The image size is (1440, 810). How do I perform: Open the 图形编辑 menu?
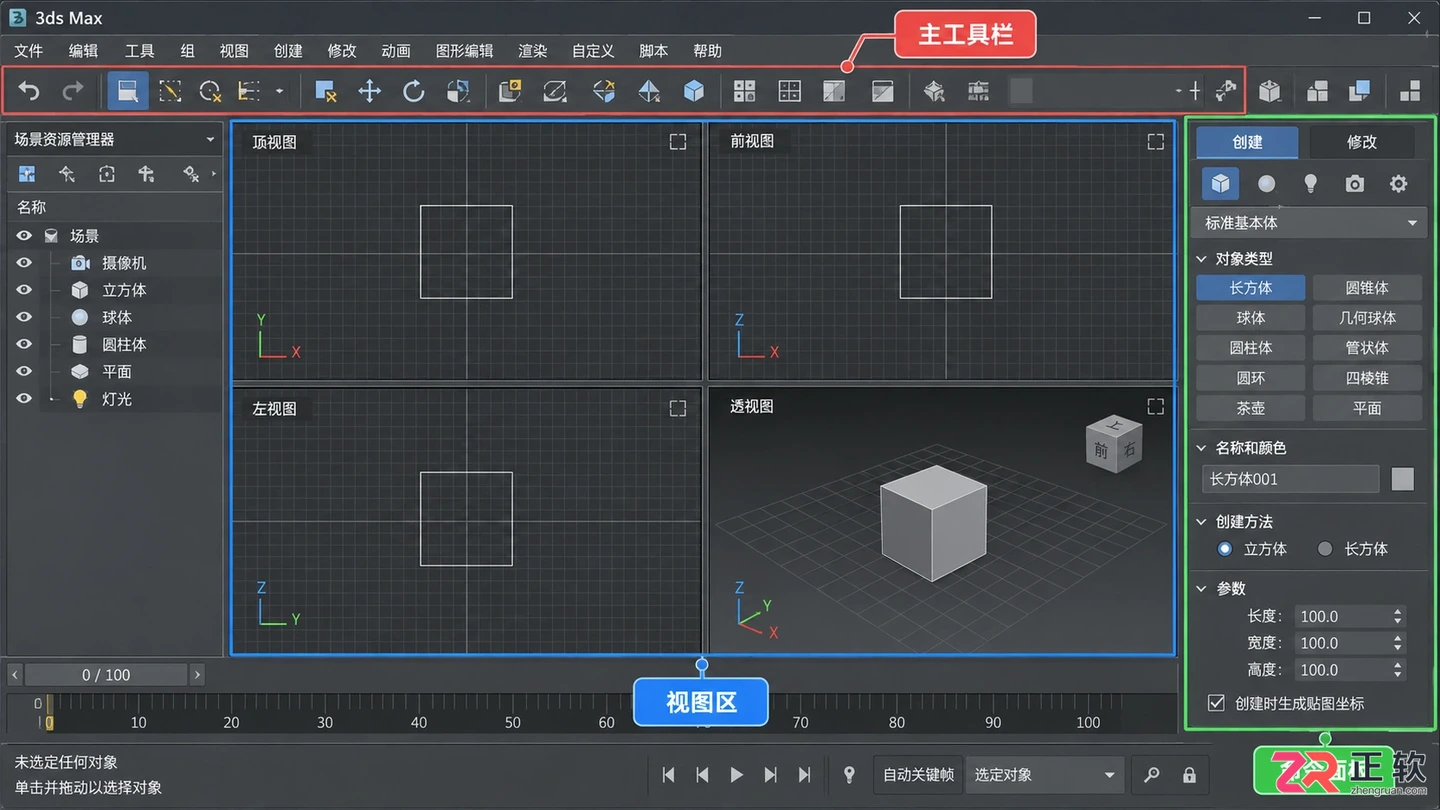[465, 51]
